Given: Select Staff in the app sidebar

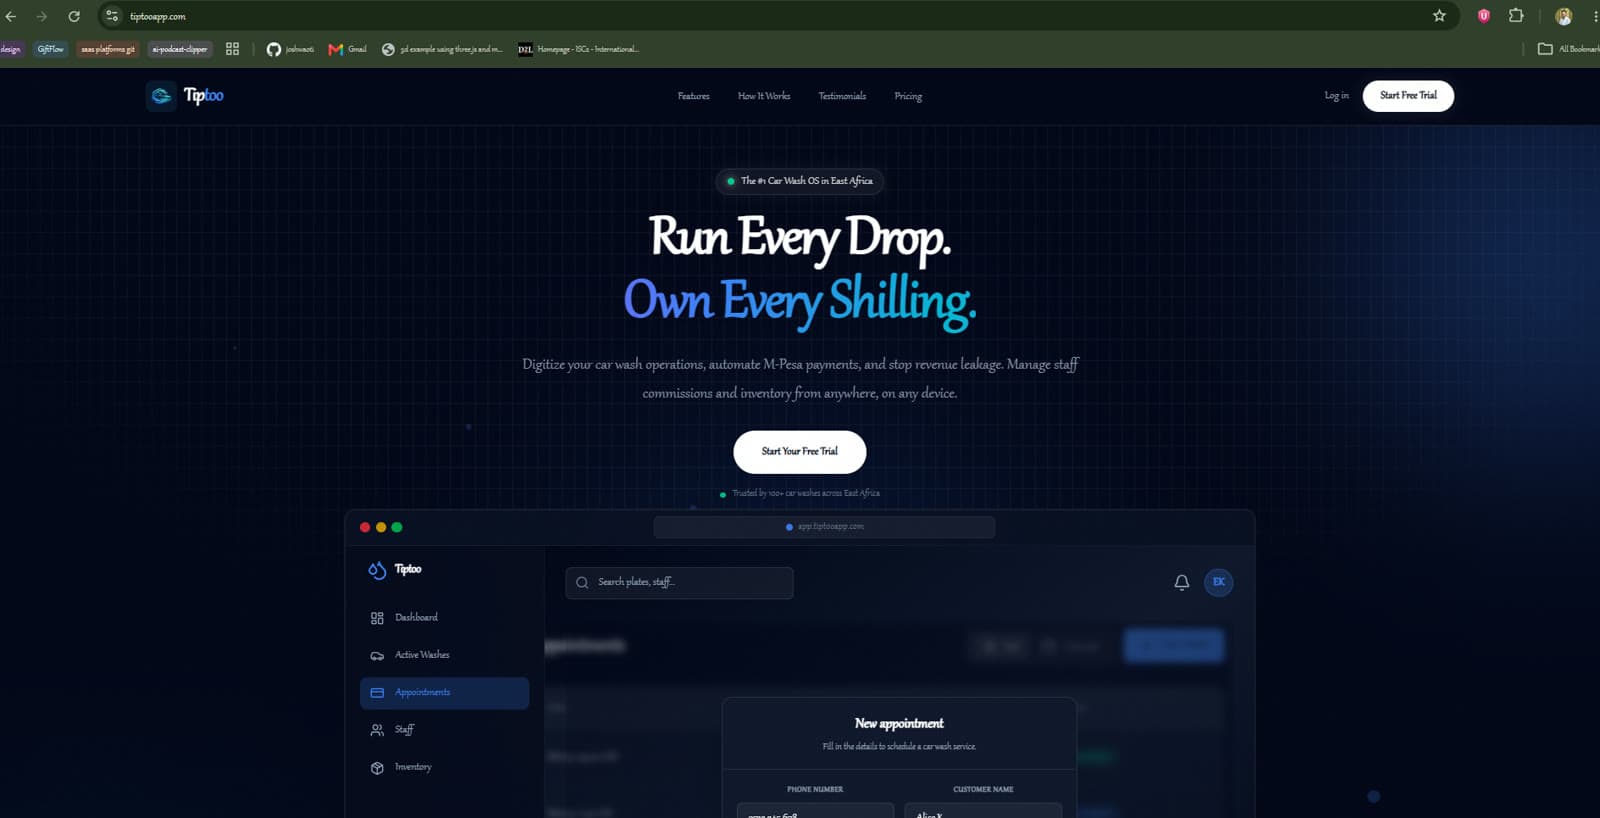Looking at the screenshot, I should [x=444, y=730].
